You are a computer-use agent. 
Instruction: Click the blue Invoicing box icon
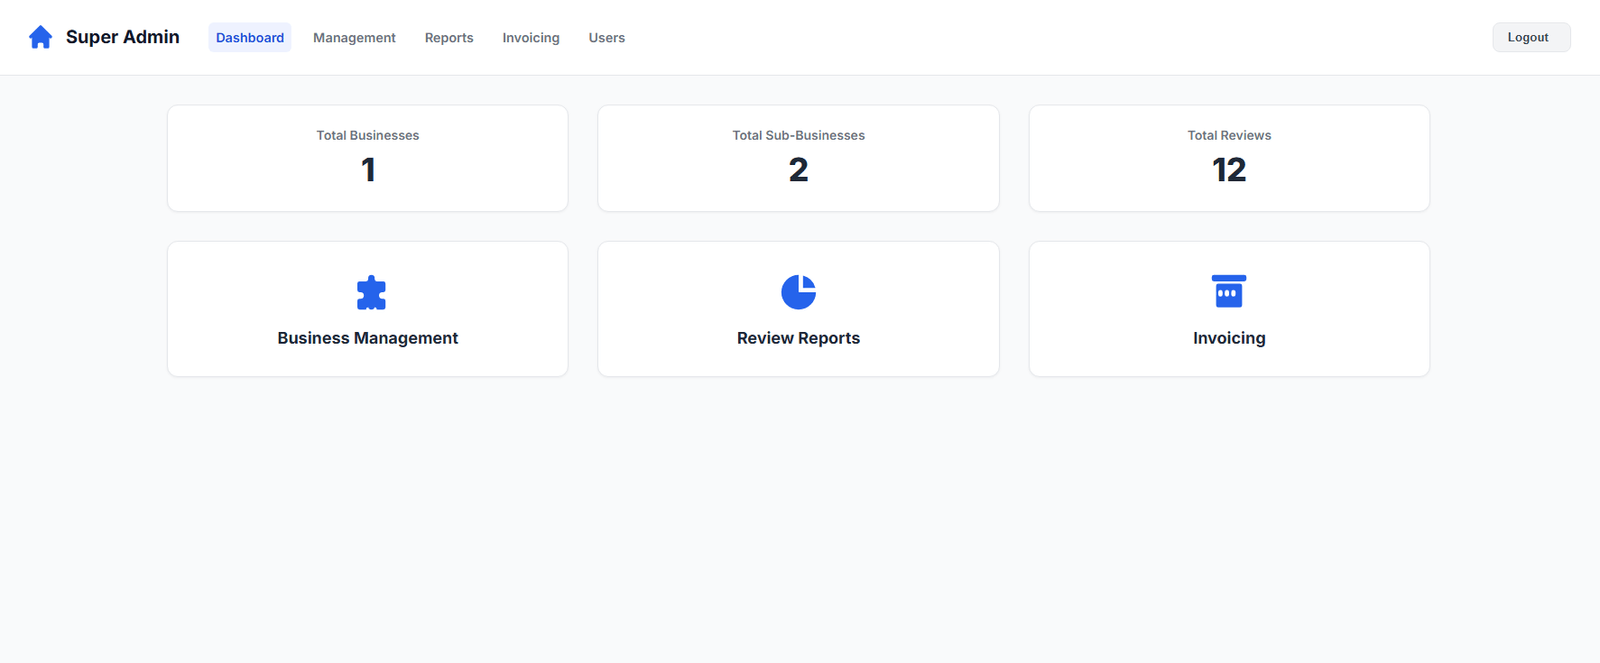pos(1228,291)
